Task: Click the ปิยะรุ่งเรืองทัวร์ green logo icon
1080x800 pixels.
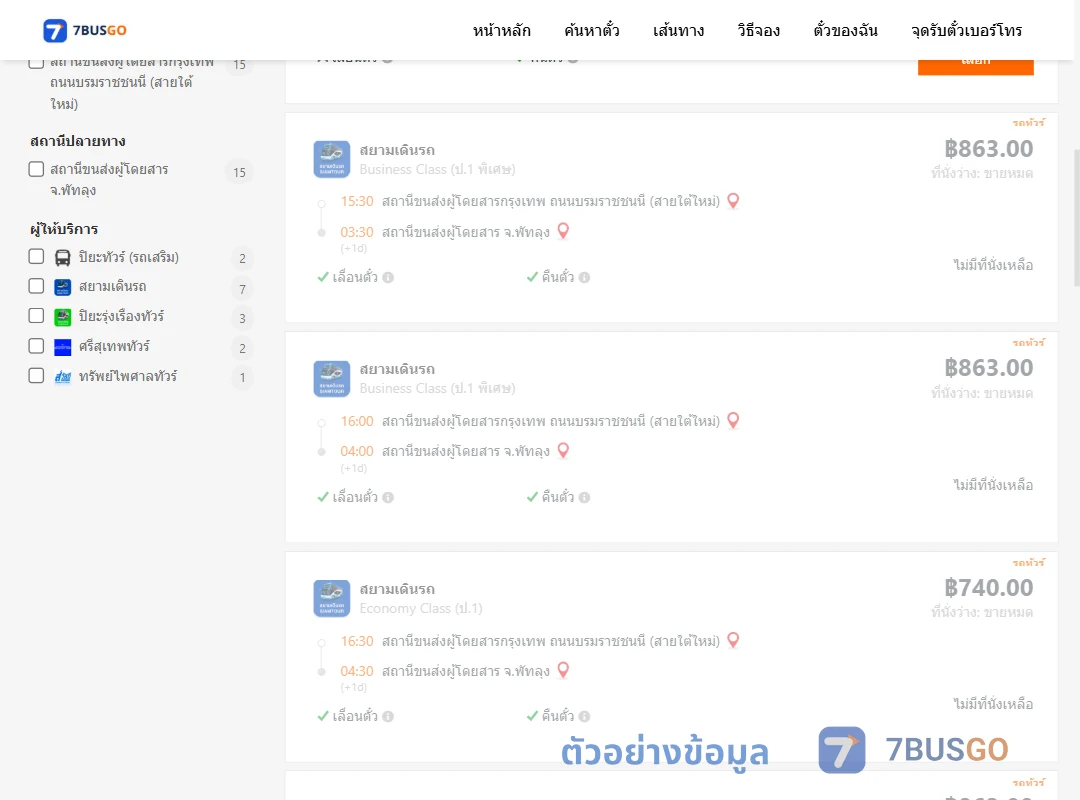Action: [63, 317]
